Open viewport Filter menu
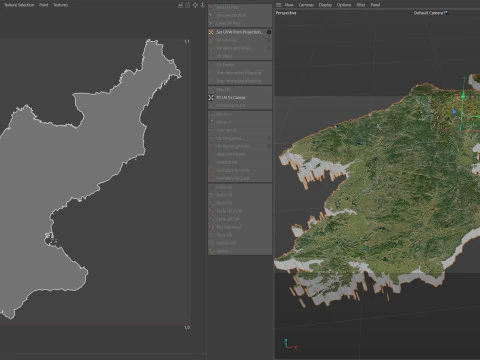This screenshot has height=360, width=480. point(361,5)
